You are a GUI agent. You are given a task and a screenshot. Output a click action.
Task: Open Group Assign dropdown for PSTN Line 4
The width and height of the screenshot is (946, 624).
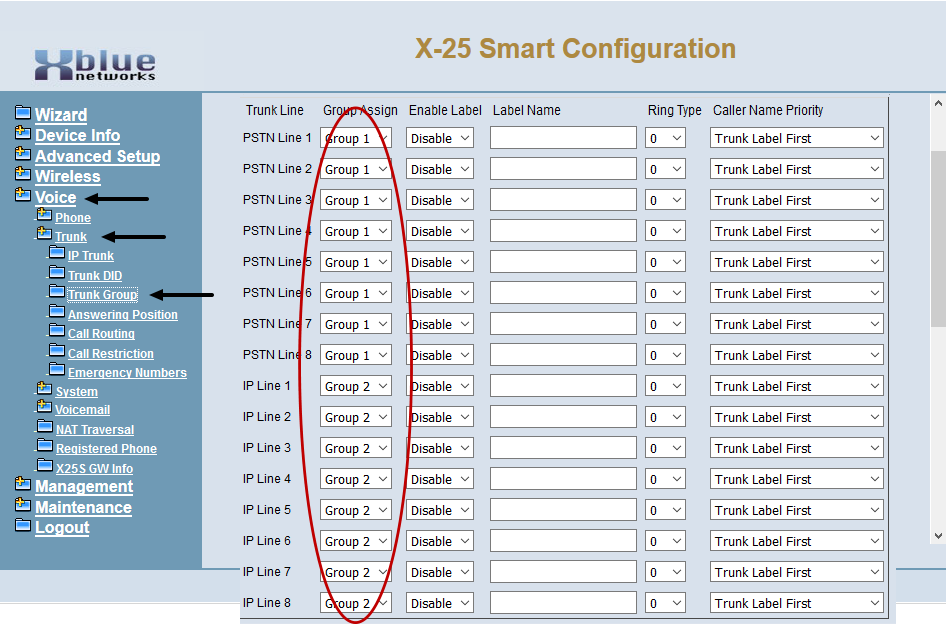356,231
